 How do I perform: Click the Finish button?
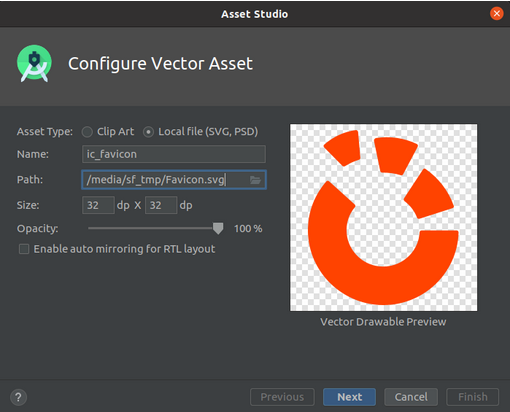[x=473, y=397]
